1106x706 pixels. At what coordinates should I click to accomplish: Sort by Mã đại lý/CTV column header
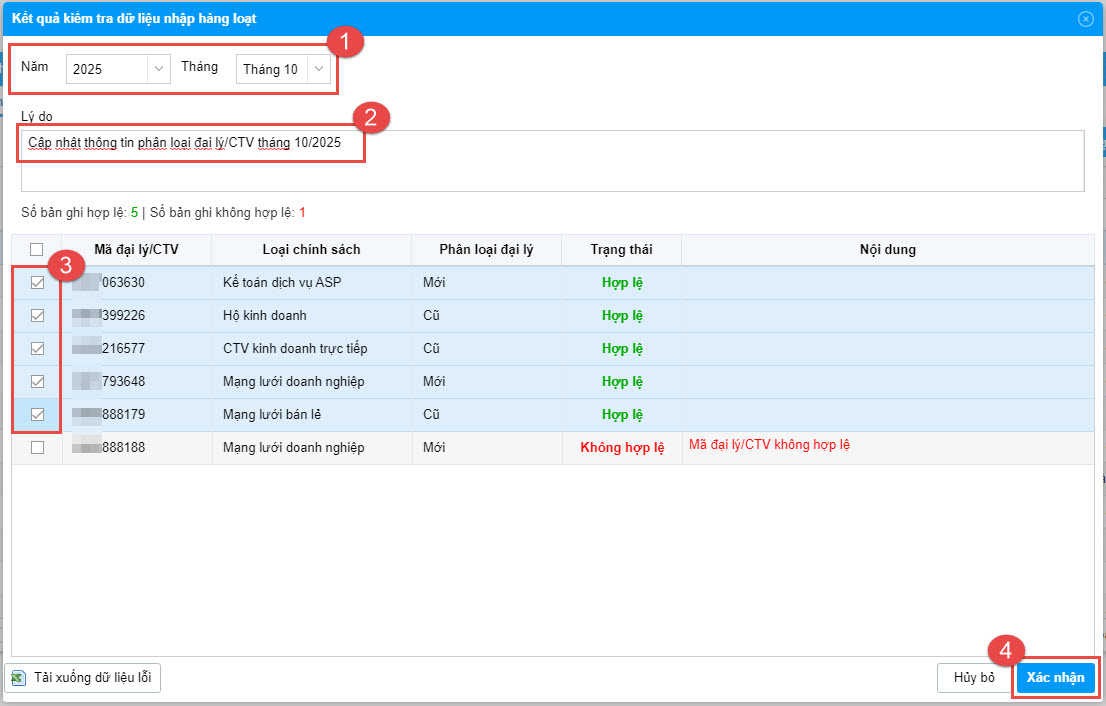click(136, 249)
